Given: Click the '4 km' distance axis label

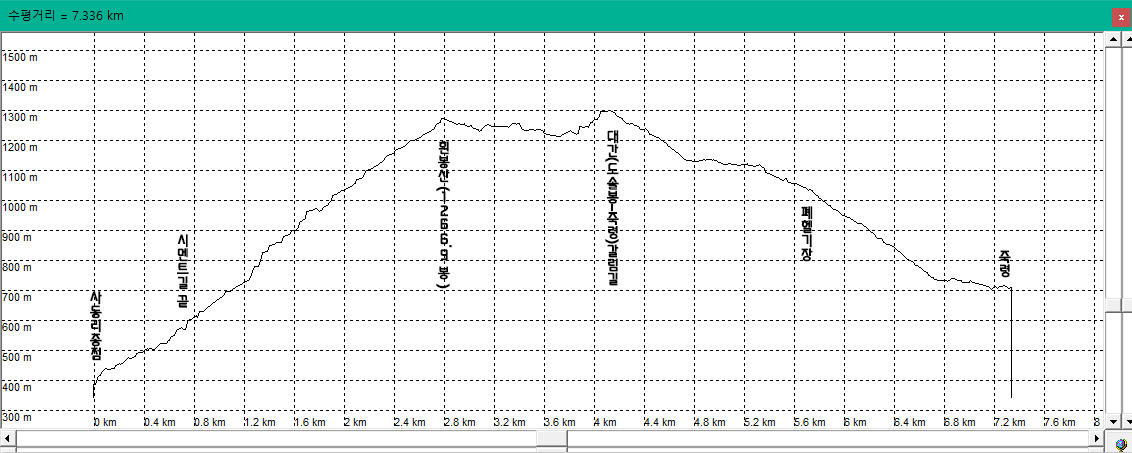Looking at the screenshot, I should 605,422.
